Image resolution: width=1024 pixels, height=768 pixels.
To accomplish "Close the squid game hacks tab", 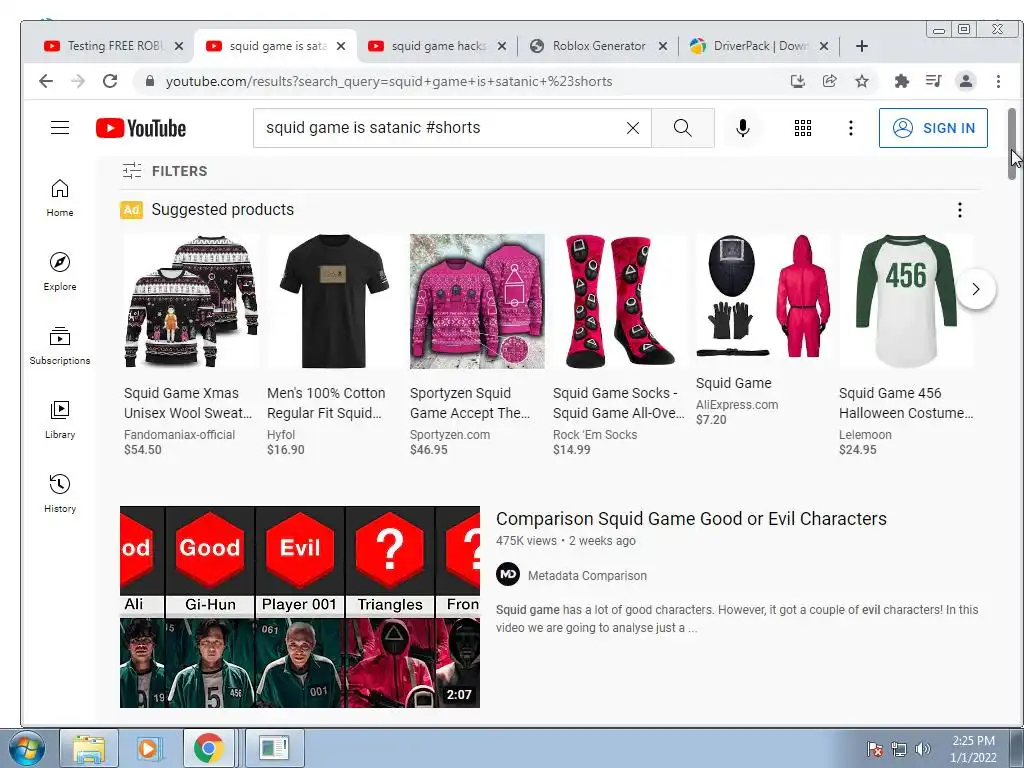I will pyautogui.click(x=502, y=46).
